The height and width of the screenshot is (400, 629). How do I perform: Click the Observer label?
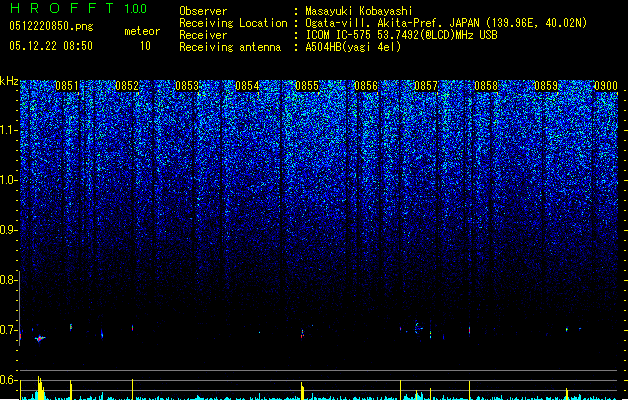(x=203, y=11)
